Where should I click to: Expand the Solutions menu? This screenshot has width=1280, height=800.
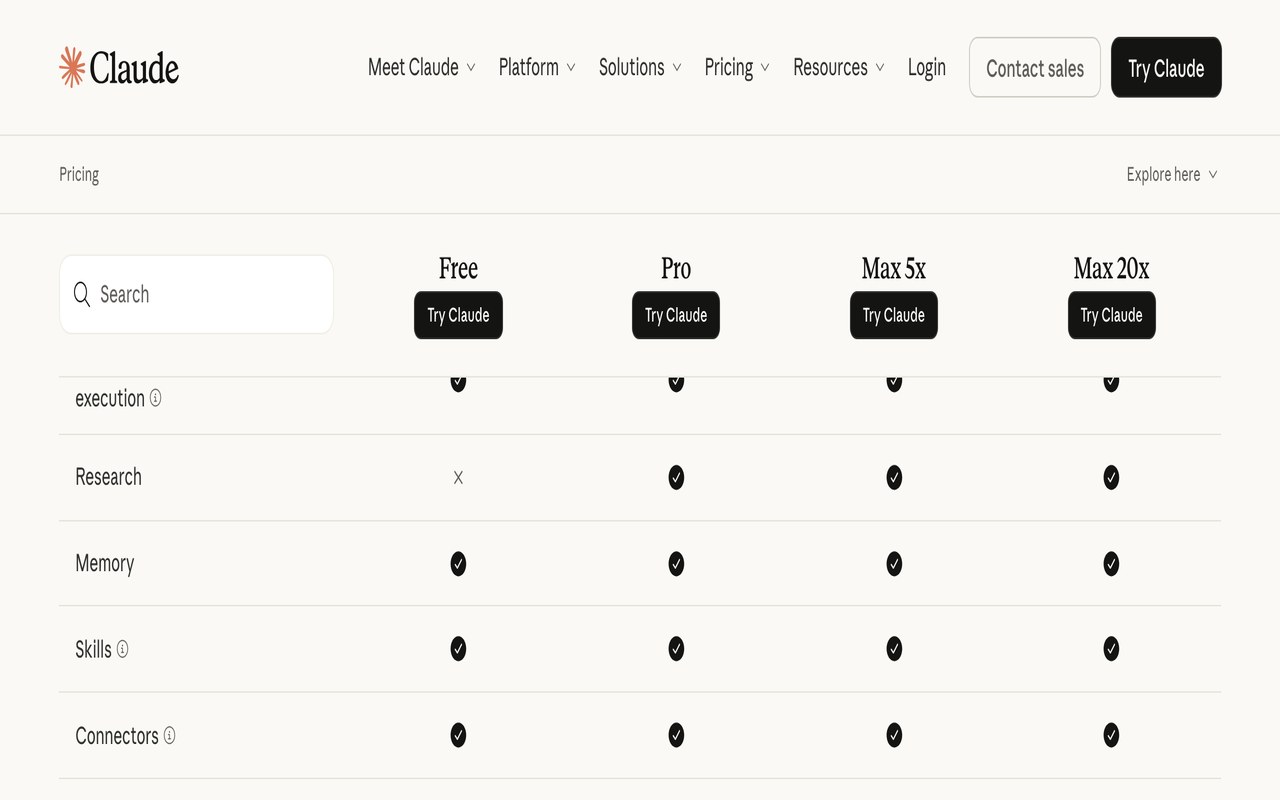pyautogui.click(x=640, y=67)
